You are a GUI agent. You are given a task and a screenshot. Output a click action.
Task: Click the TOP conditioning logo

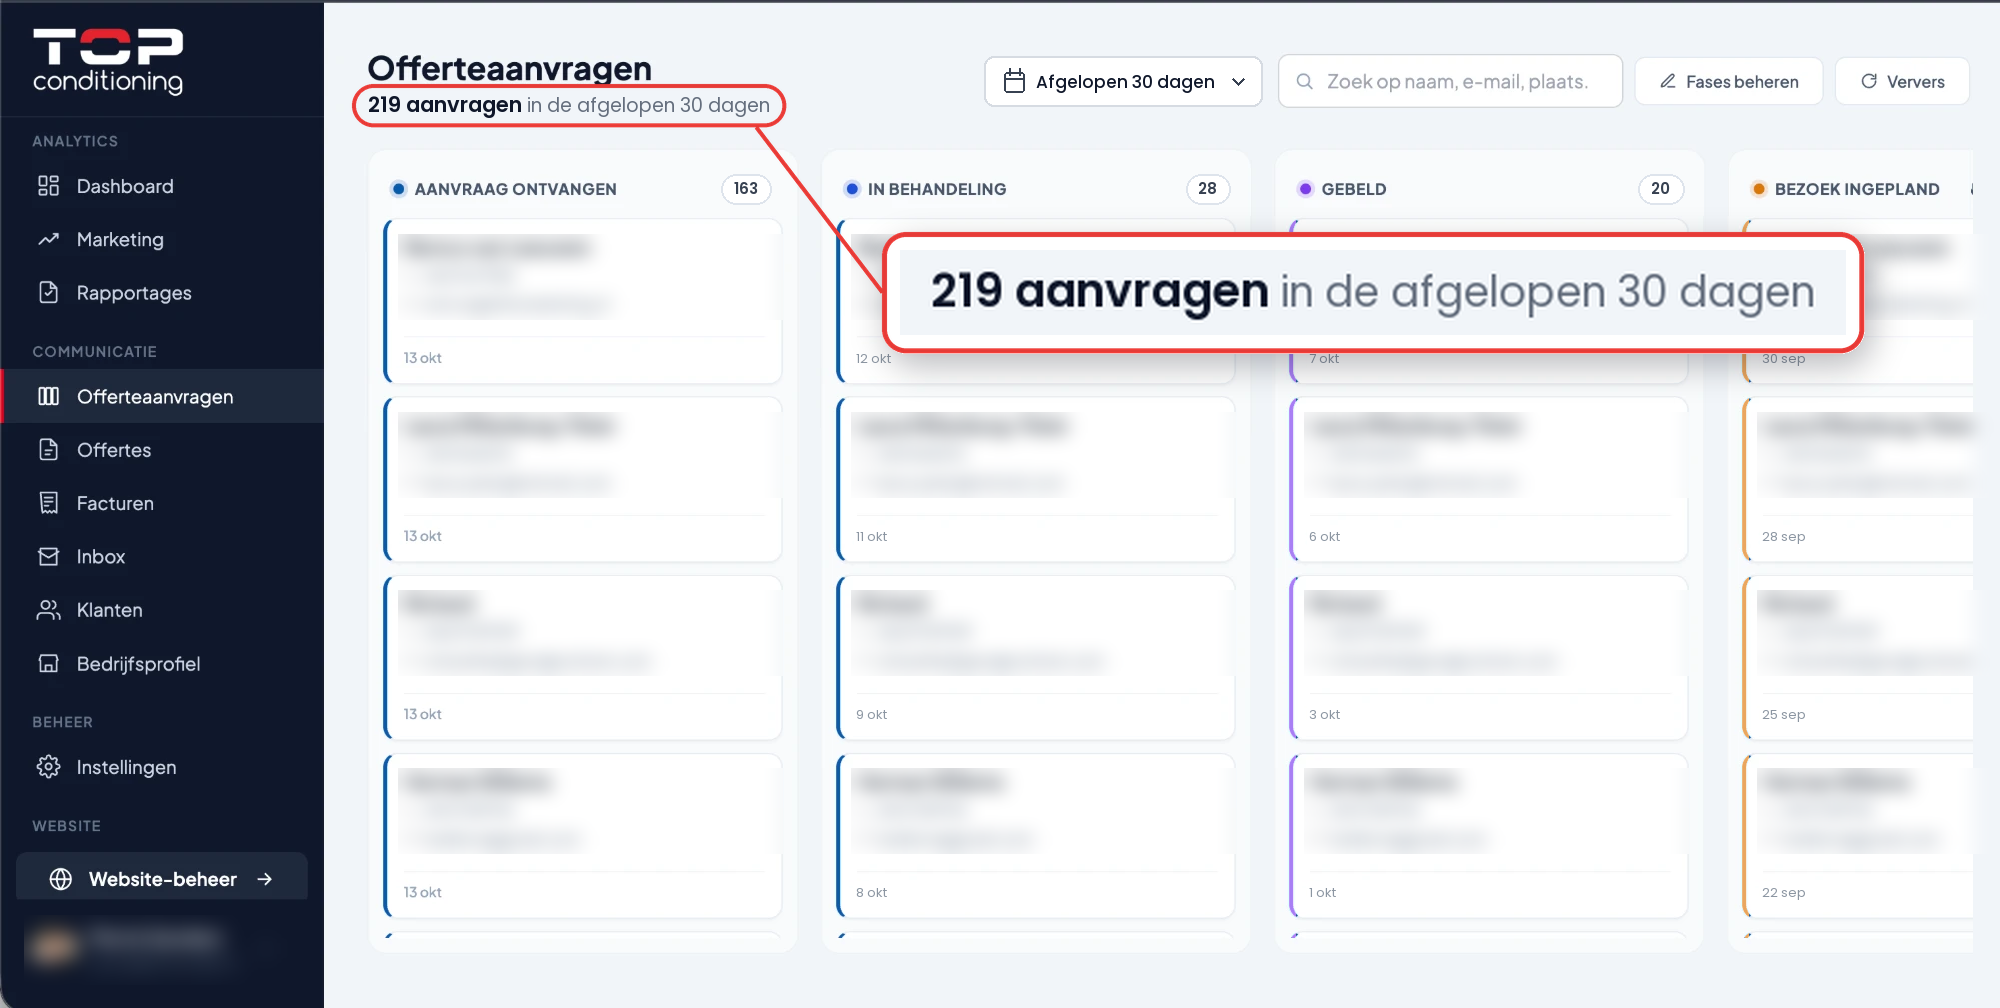pyautogui.click(x=108, y=60)
